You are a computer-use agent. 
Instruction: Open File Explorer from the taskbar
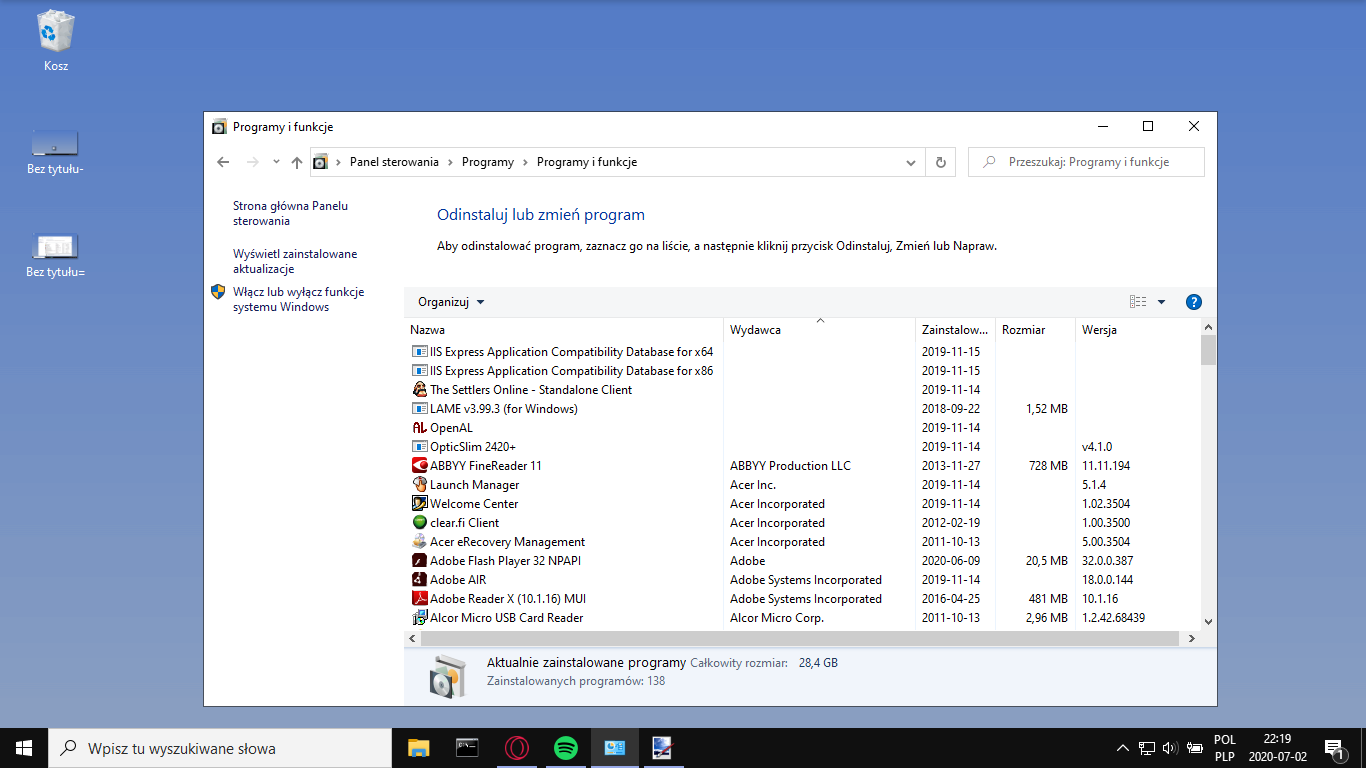point(418,747)
